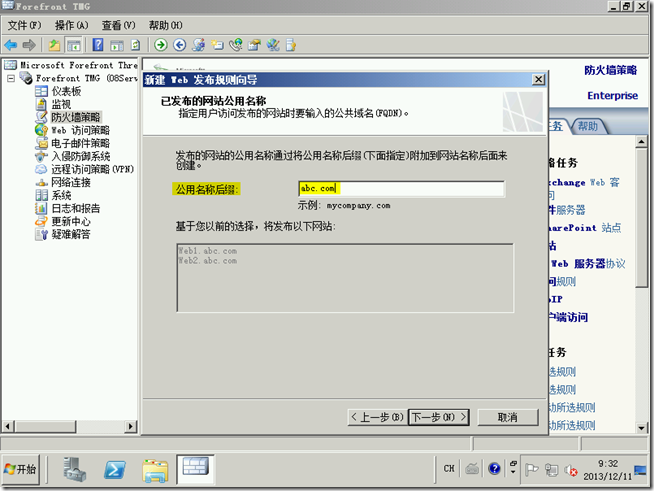Click right-pane scrollbar down arrow
The height and width of the screenshot is (491, 654).
click(641, 428)
